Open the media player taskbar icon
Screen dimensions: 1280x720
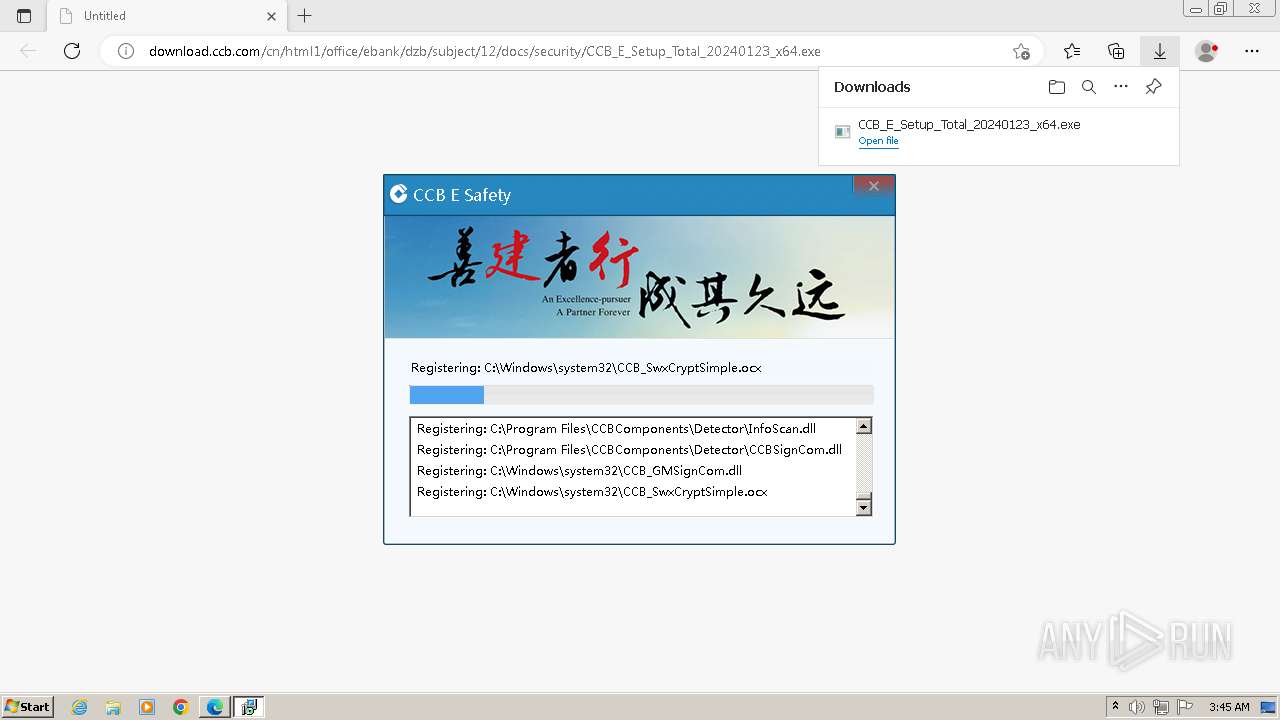pos(147,707)
